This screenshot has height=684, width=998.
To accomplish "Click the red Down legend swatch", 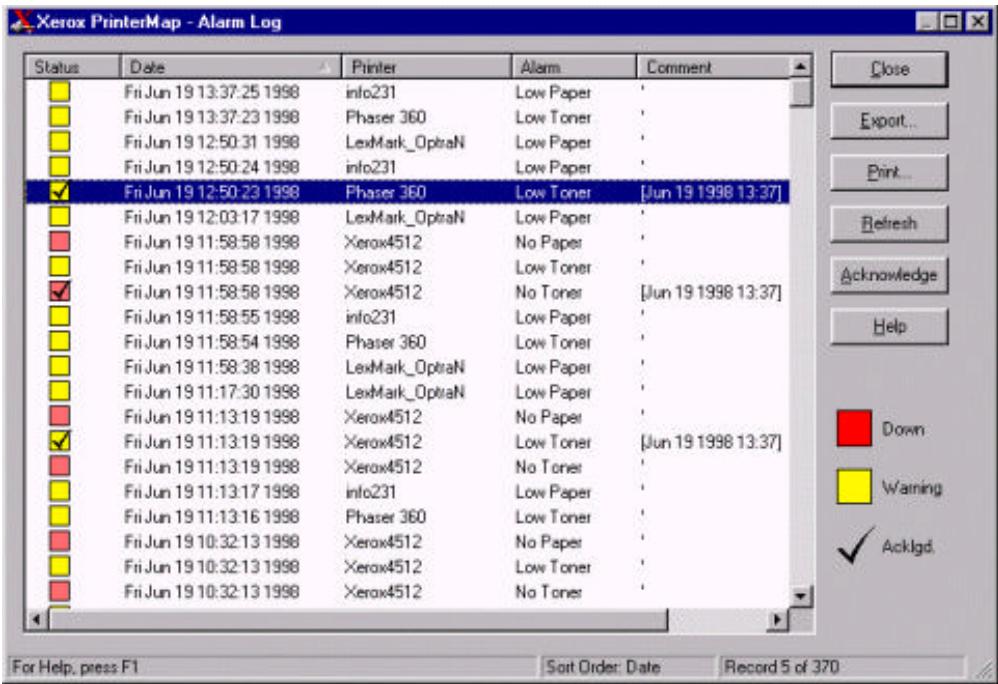I will (854, 428).
